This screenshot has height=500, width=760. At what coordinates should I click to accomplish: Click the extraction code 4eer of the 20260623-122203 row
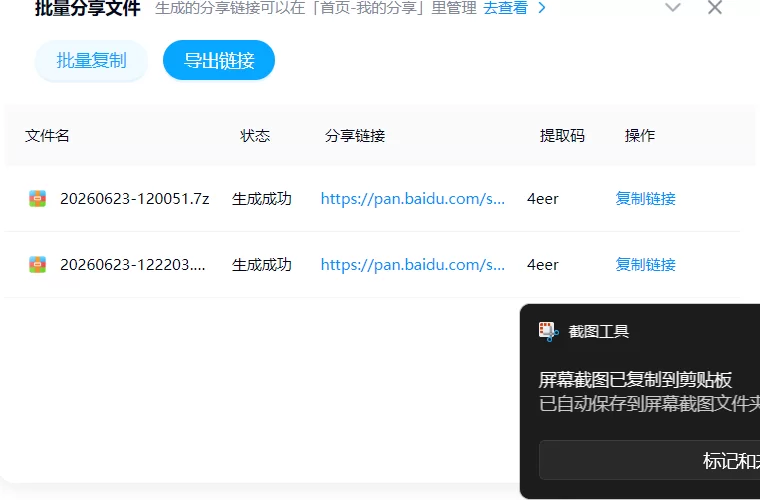tap(543, 265)
